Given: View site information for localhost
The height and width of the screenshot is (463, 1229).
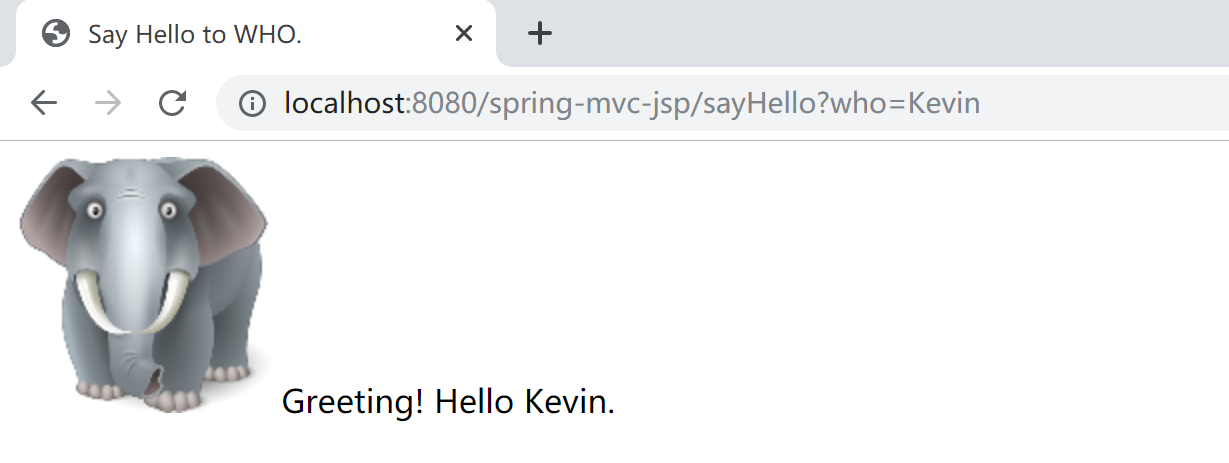Looking at the screenshot, I should pyautogui.click(x=252, y=103).
